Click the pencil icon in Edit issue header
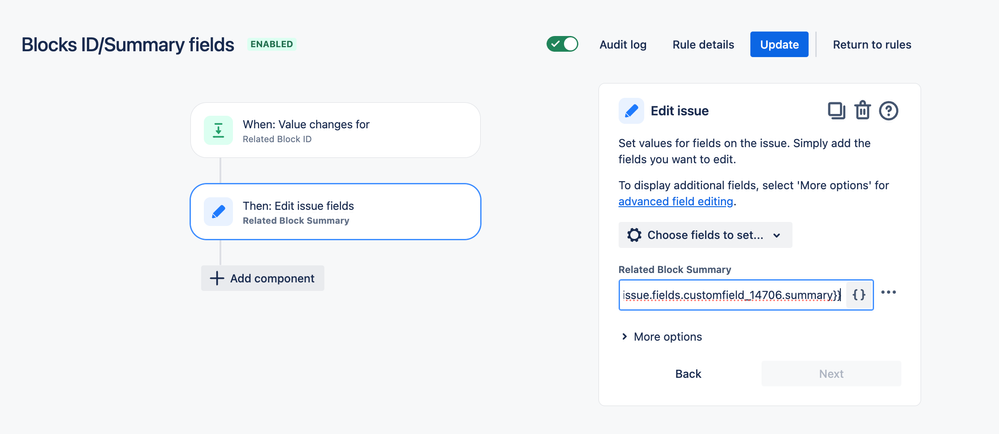 631,111
